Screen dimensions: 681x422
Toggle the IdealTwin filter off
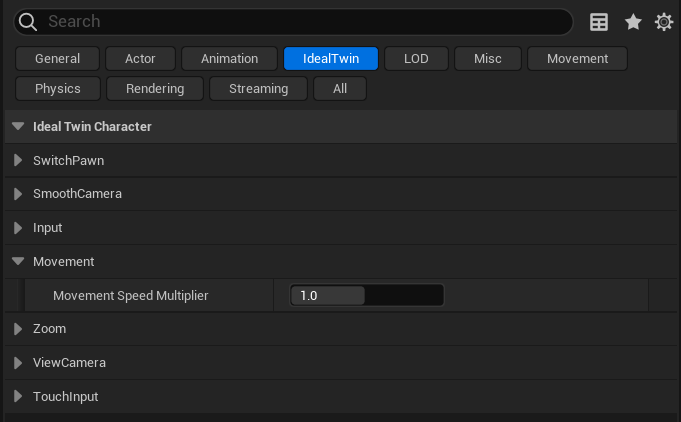[330, 59]
